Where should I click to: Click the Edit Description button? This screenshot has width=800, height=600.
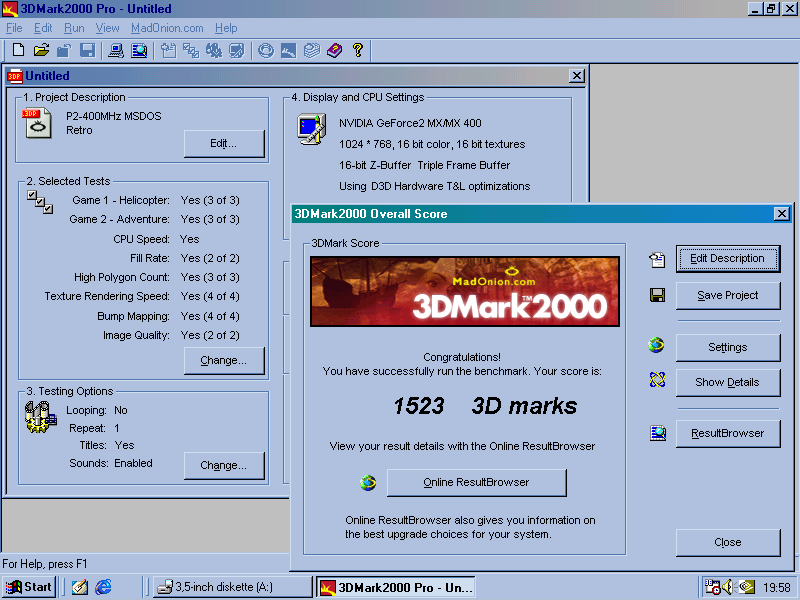[728, 259]
